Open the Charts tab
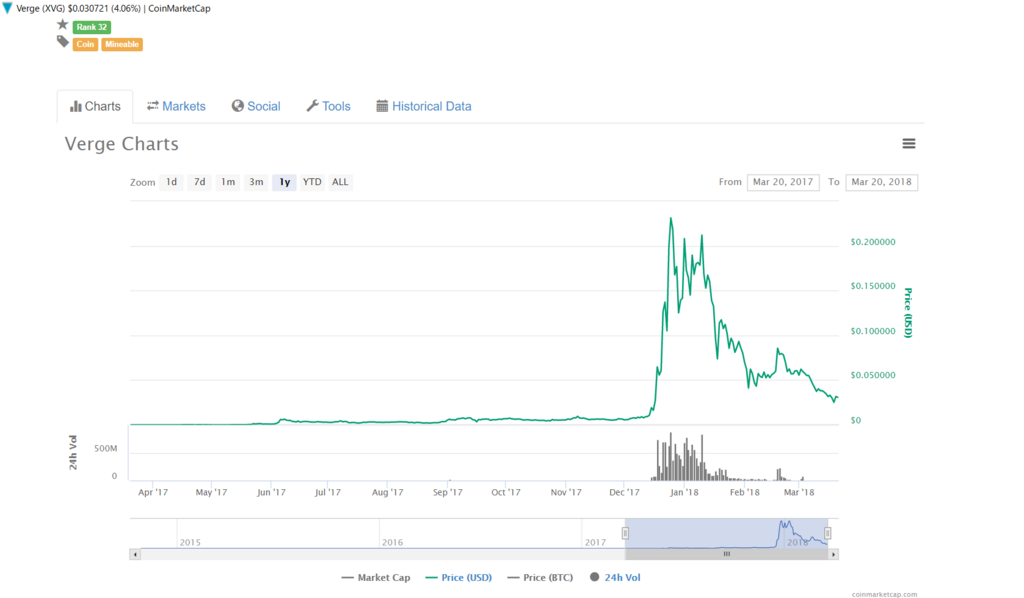Viewport: 1024px width, 598px height. pos(95,106)
